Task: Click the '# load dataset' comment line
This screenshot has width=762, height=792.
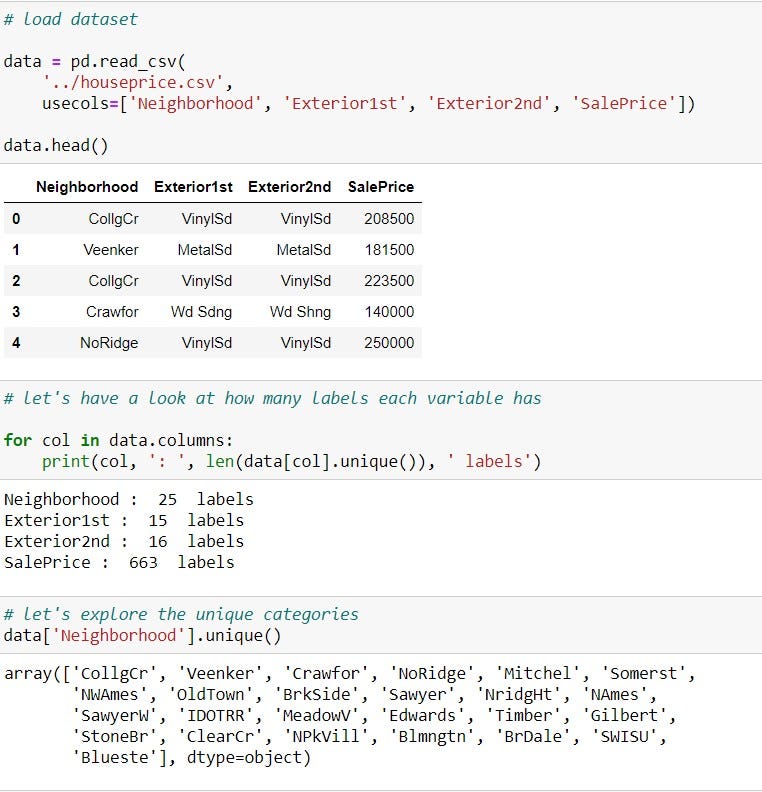Action: coord(70,19)
